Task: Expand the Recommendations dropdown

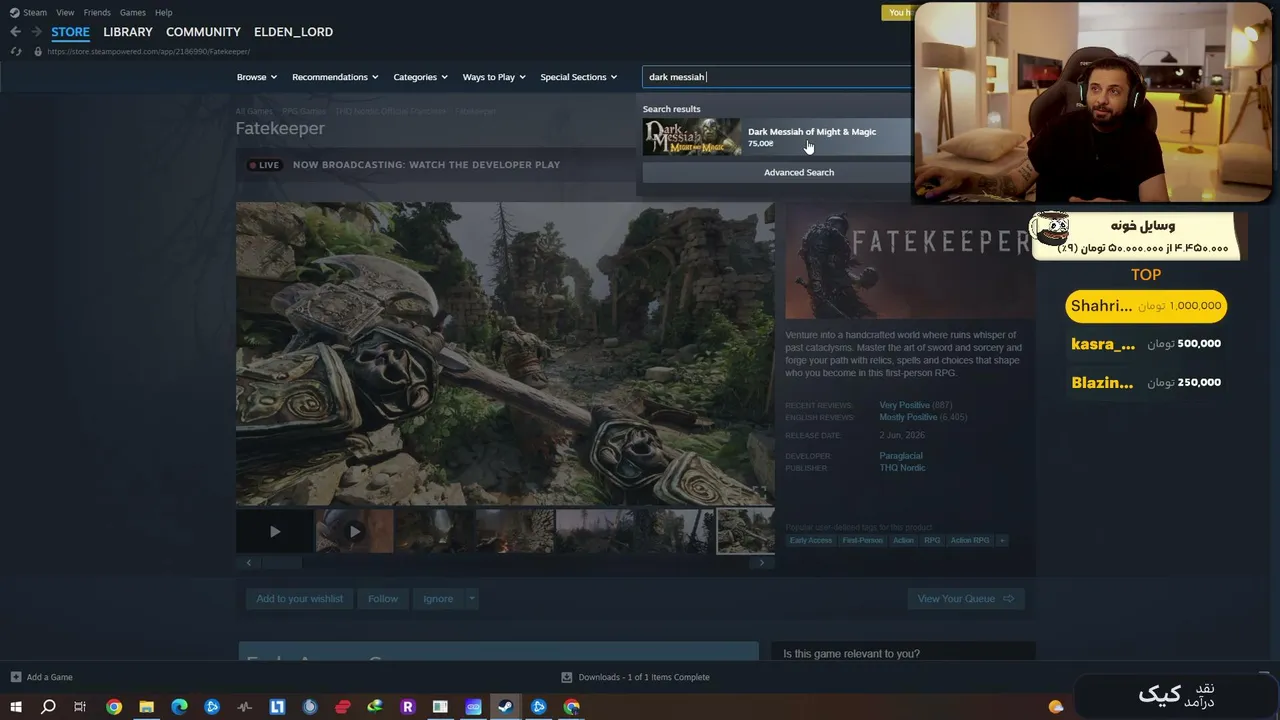Action: [x=335, y=77]
